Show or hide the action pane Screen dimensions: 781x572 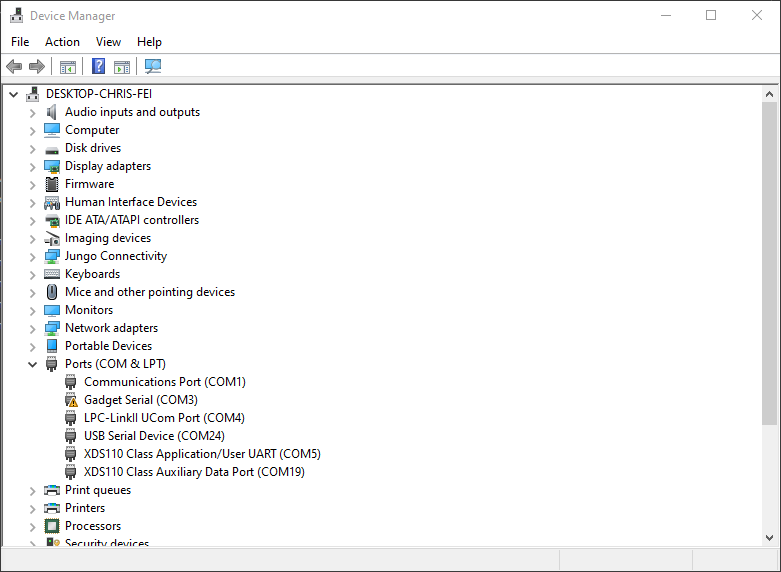[122, 66]
